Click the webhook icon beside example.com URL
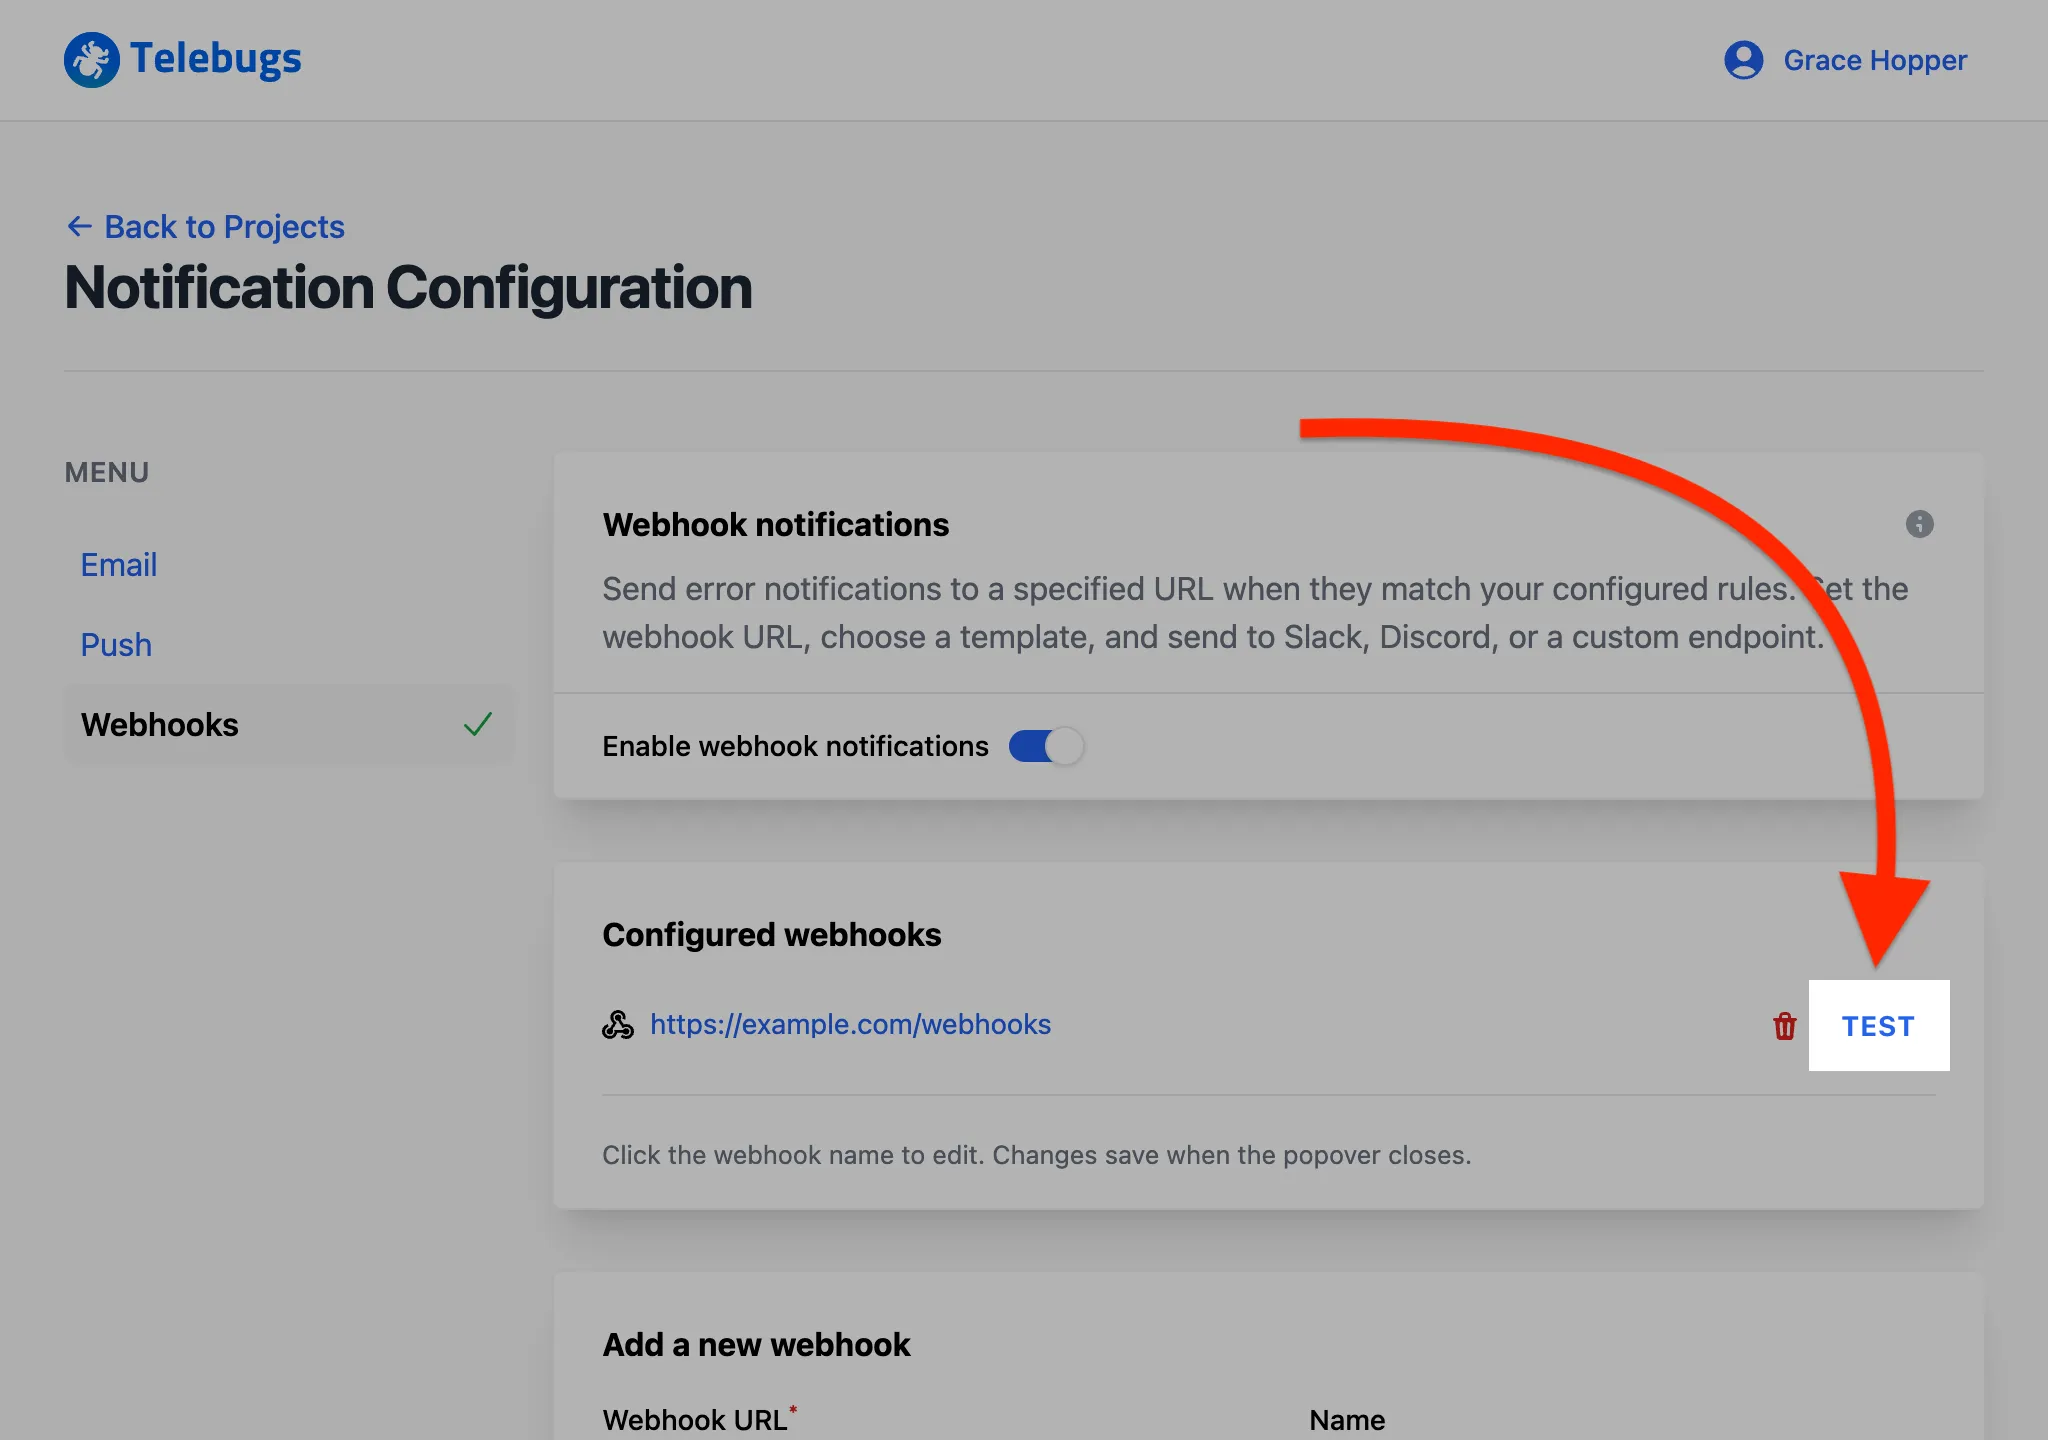This screenshot has height=1440, width=2048. [618, 1025]
